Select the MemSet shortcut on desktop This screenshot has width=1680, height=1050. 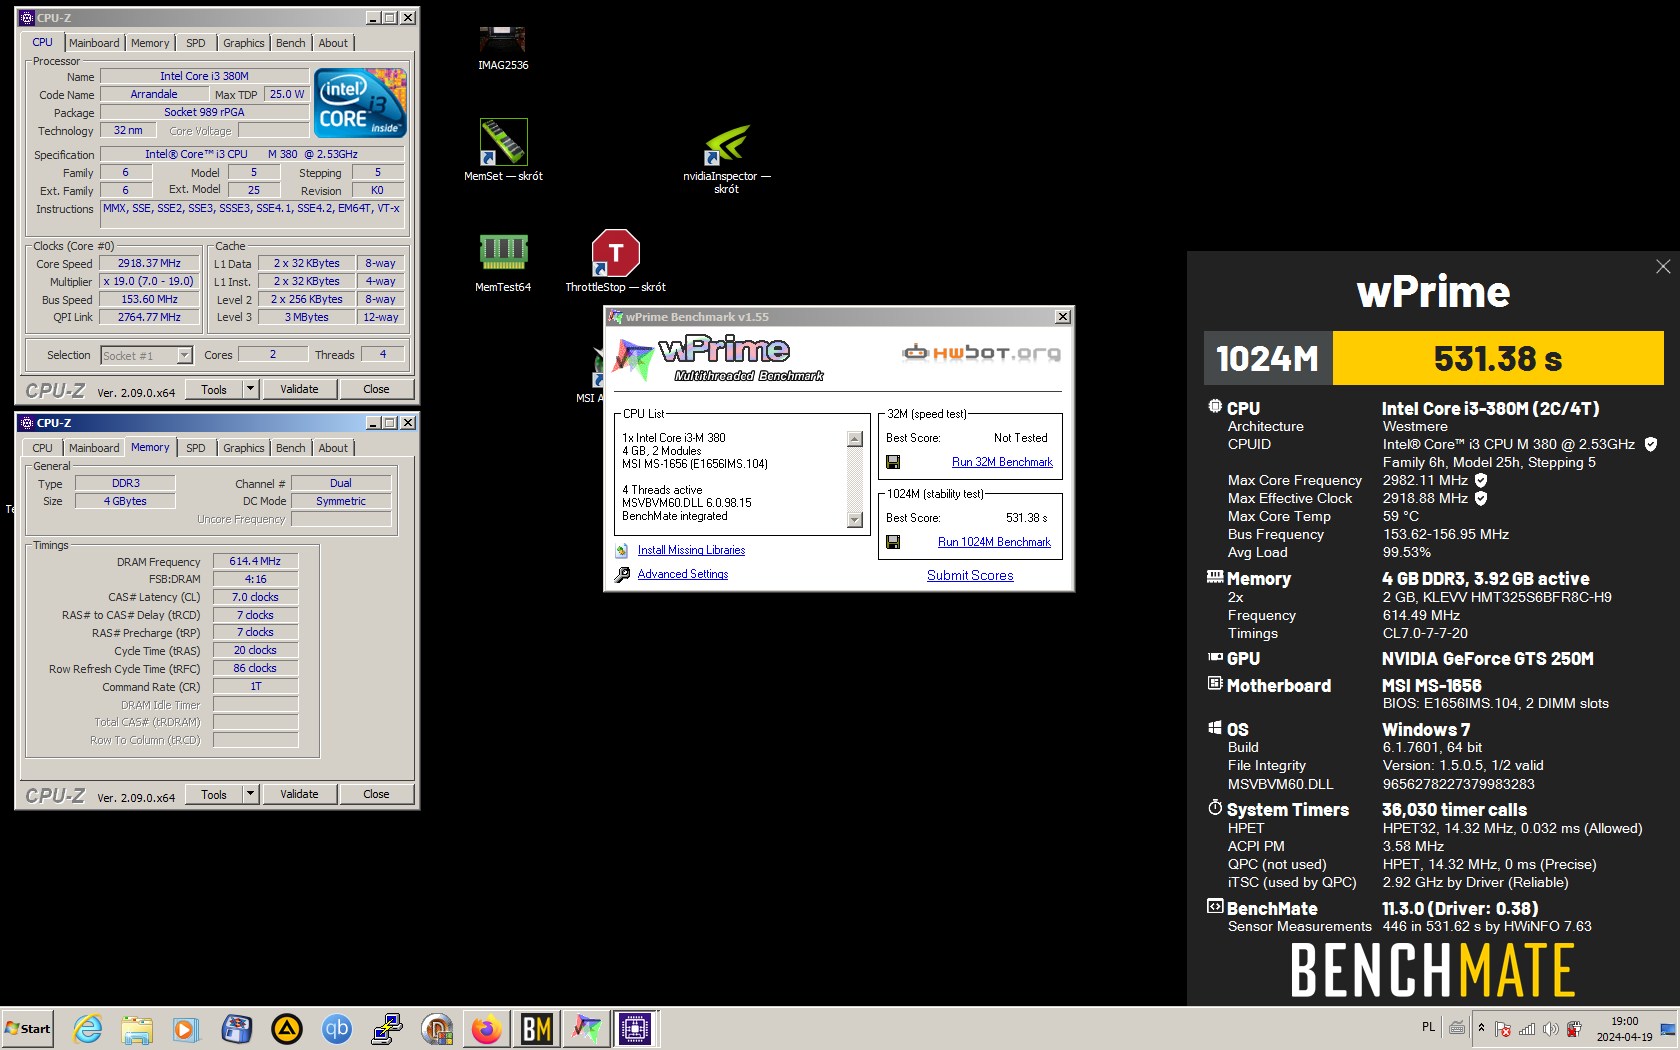[503, 150]
